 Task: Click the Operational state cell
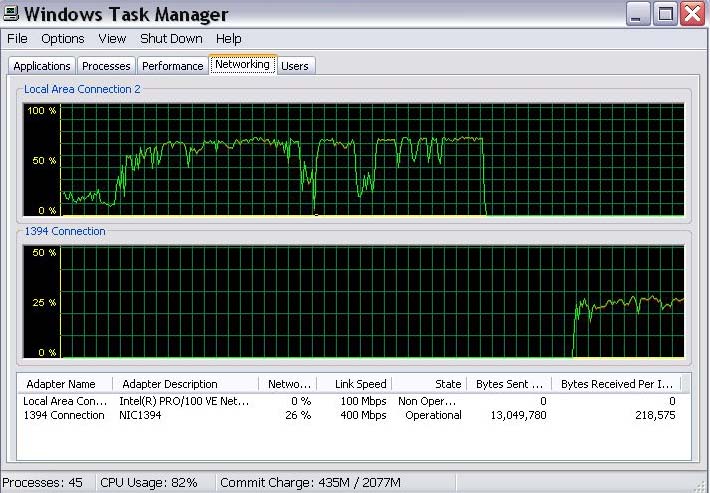click(433, 415)
